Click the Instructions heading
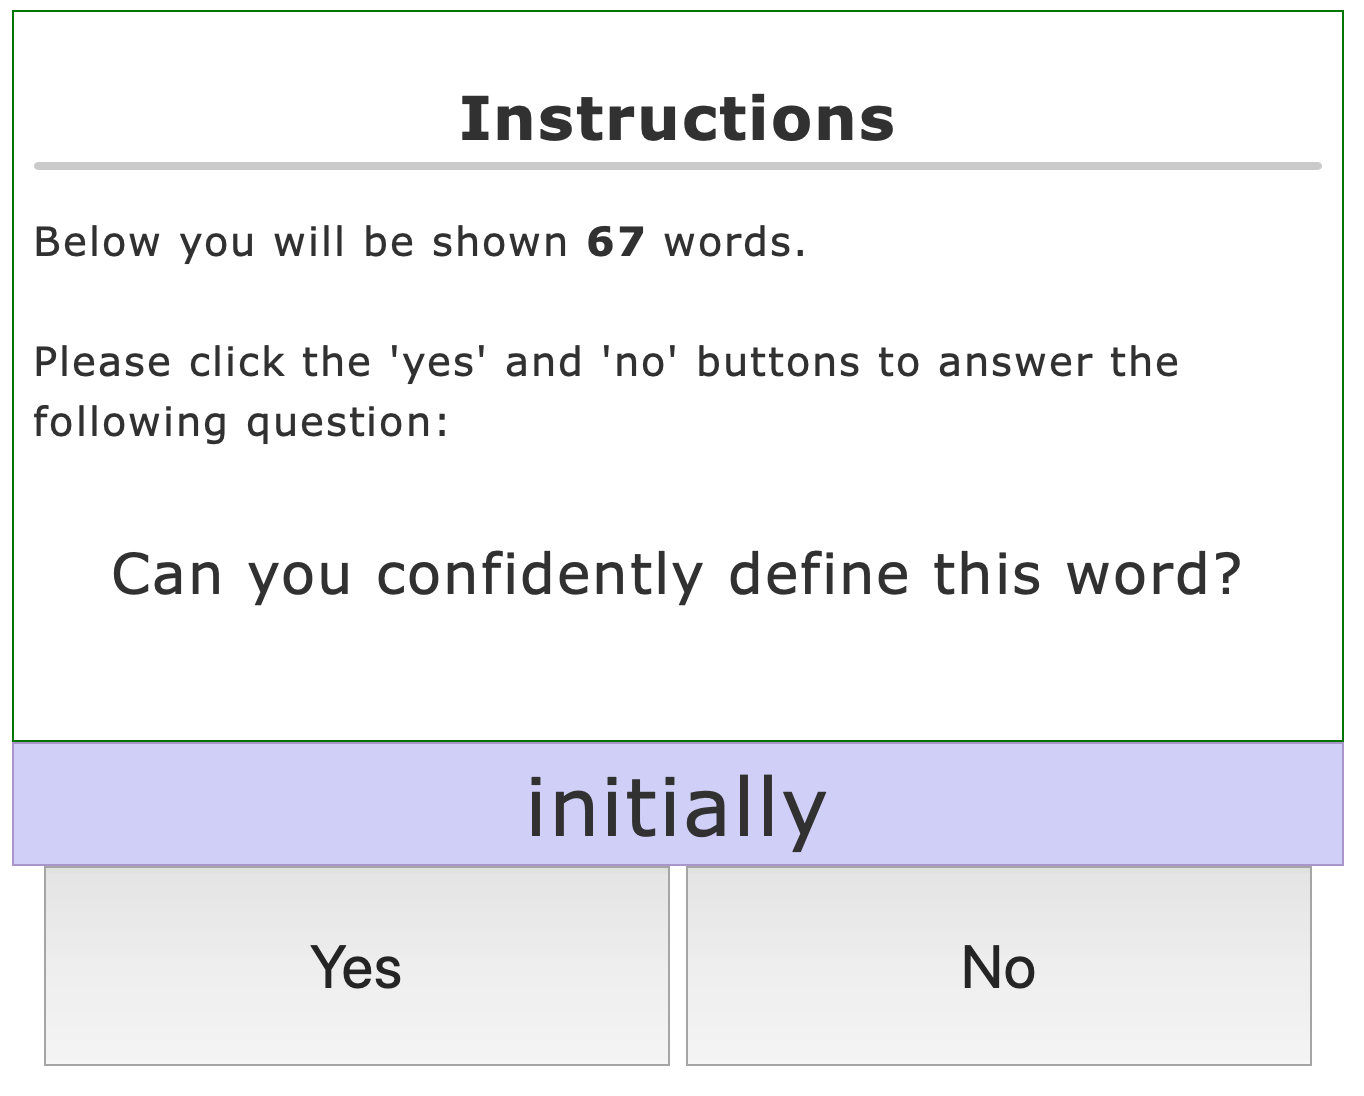The height and width of the screenshot is (1096, 1364). [x=677, y=119]
